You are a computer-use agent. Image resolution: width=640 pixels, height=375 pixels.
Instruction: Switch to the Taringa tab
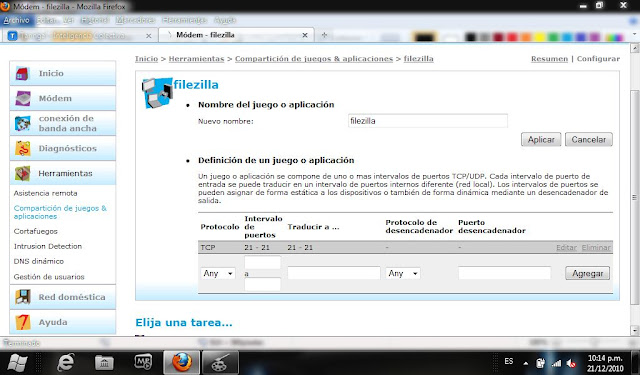80,36
